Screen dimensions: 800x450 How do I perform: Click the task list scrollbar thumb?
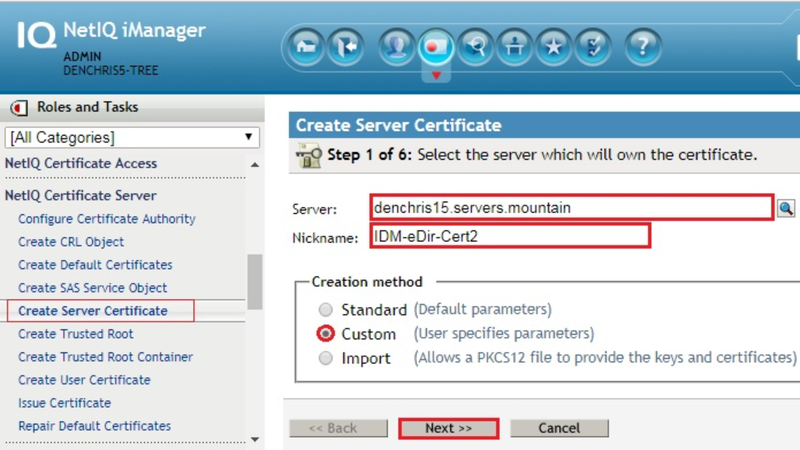point(255,282)
